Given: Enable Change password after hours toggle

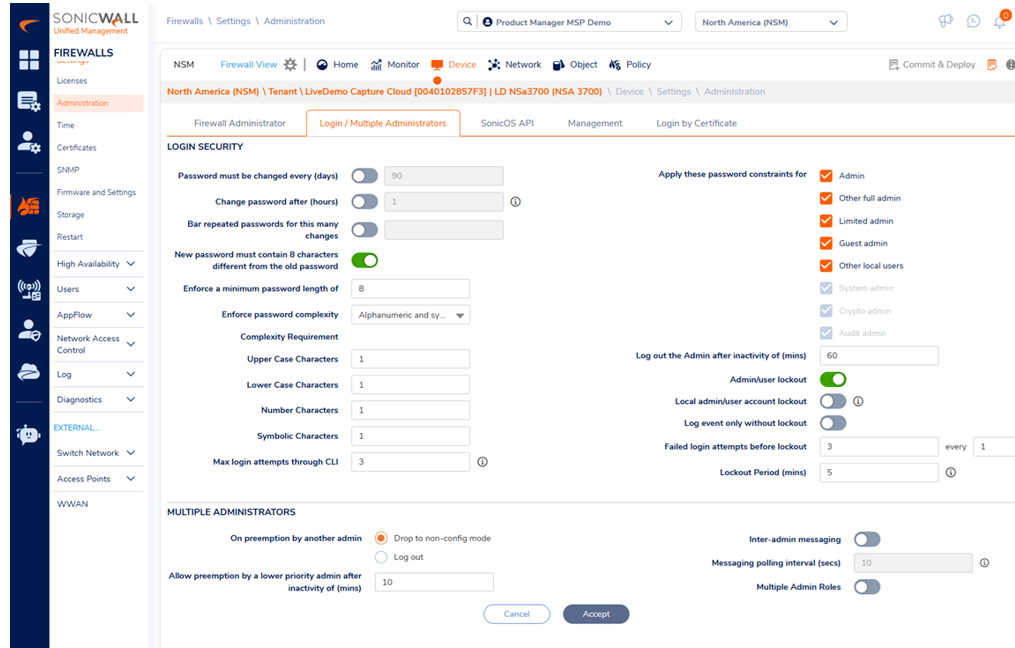Looking at the screenshot, I should coord(364,202).
